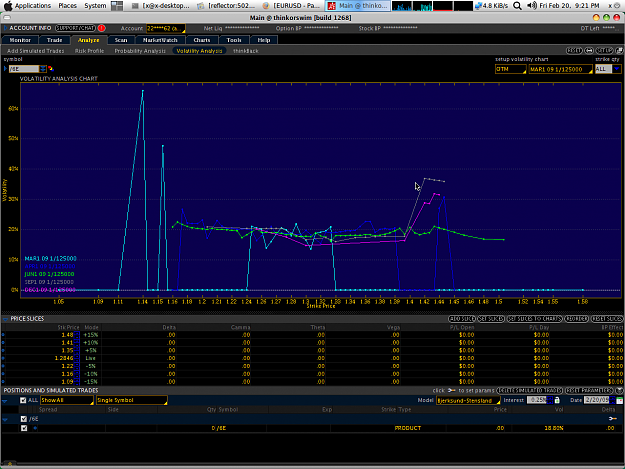
Task: Click the CPU monitor graph applet
Action: click(x=402, y=6)
